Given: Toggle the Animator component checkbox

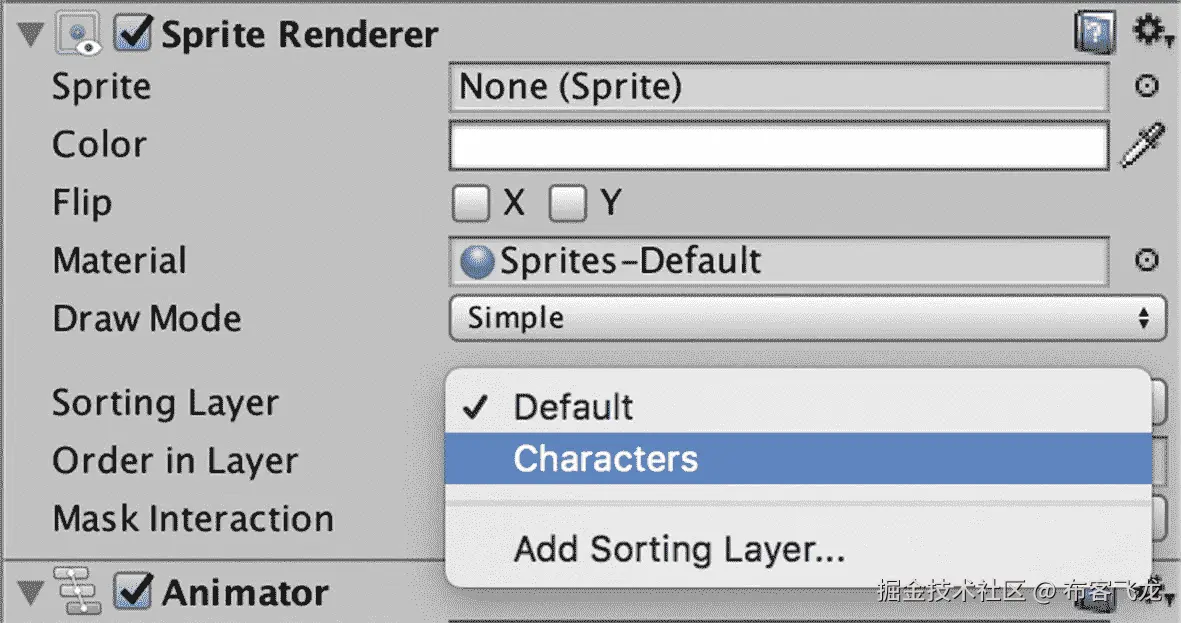Looking at the screenshot, I should click(x=133, y=592).
